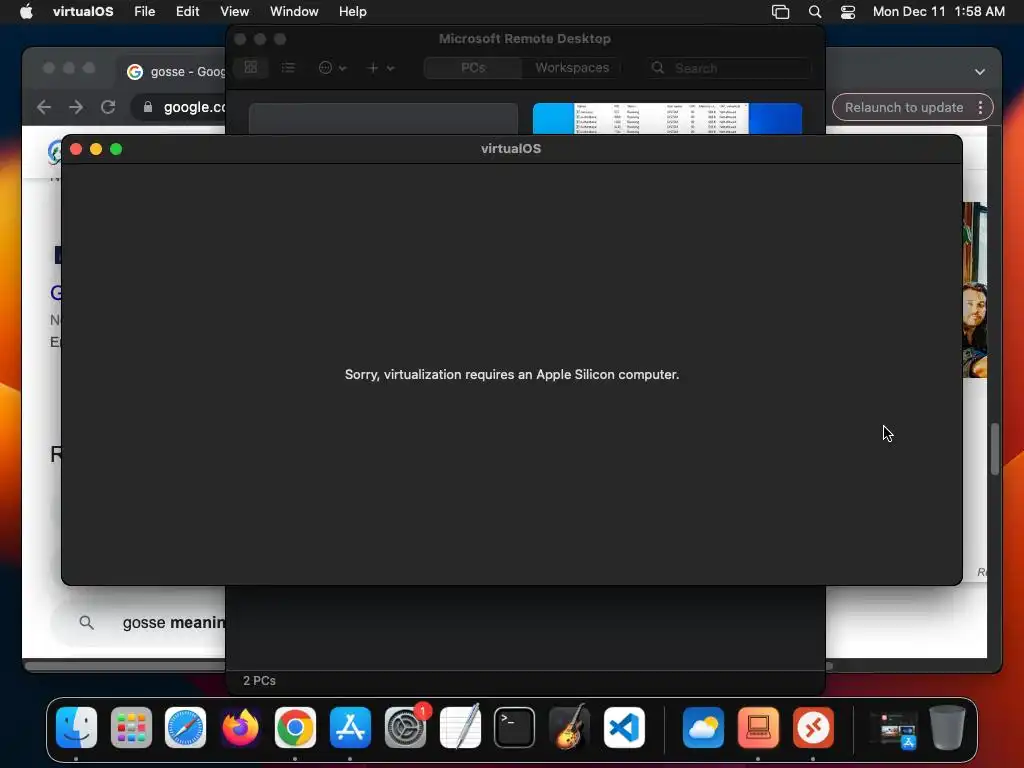
Task: Open Remote Desktop more options dropdown
Action: click(x=332, y=67)
